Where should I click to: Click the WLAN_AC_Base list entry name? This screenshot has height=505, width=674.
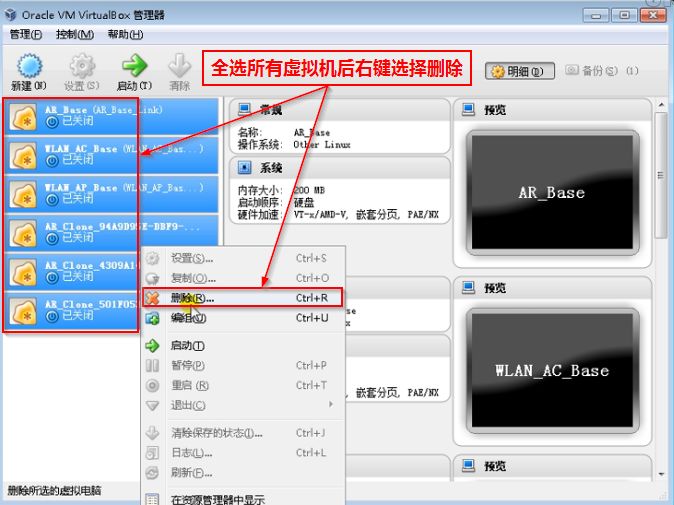pyautogui.click(x=81, y=149)
